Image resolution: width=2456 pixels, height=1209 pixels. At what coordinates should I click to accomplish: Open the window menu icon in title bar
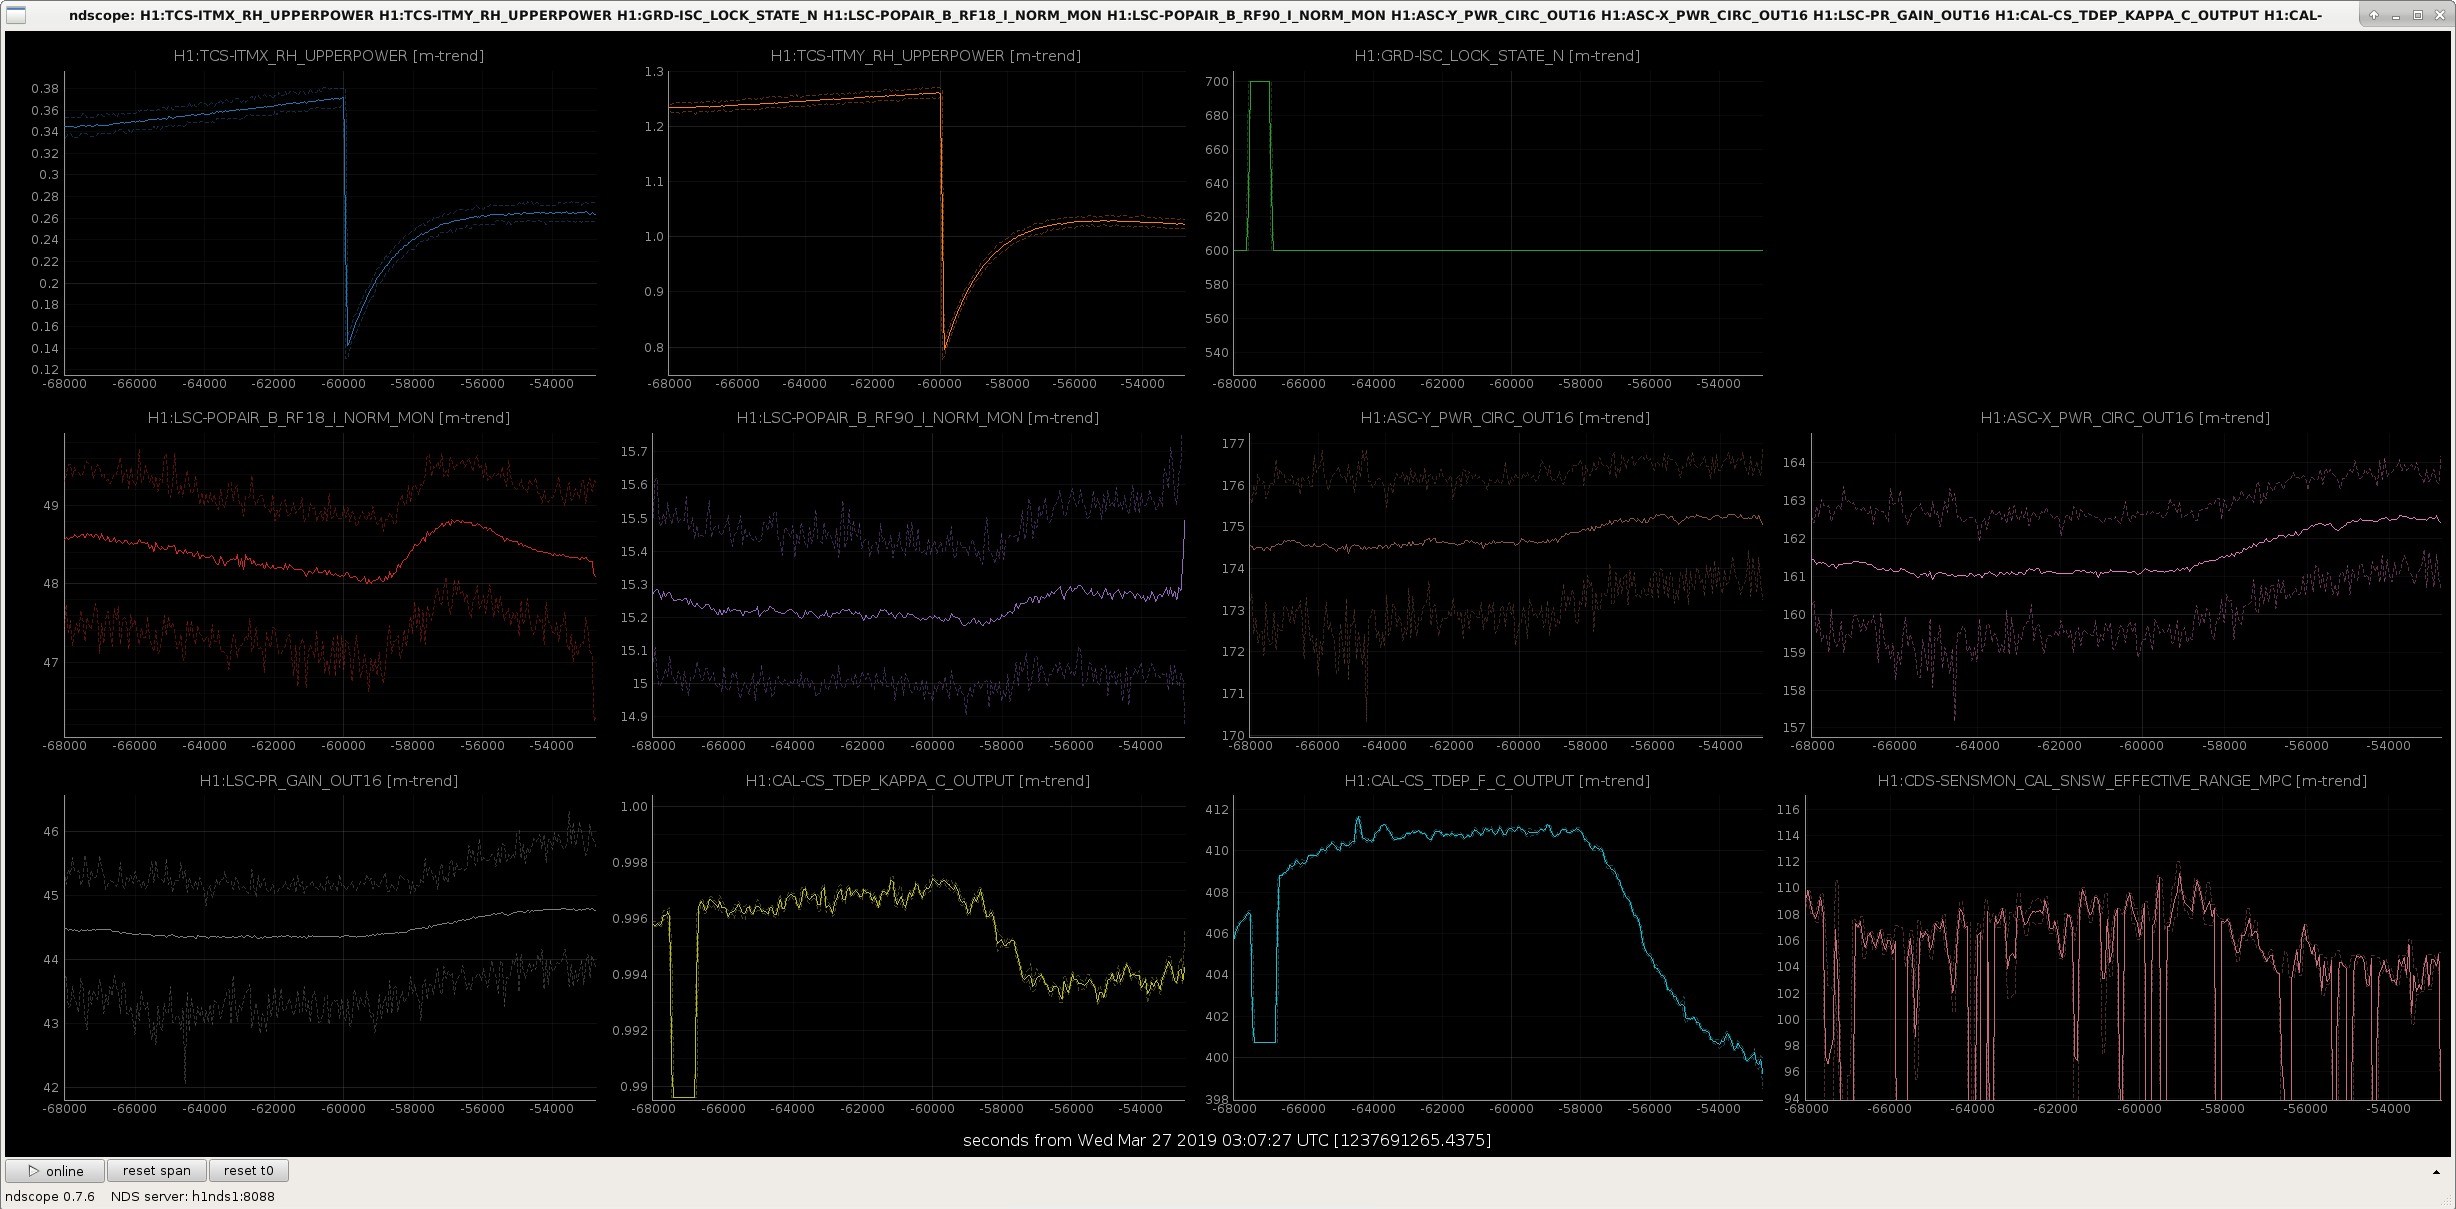16,15
